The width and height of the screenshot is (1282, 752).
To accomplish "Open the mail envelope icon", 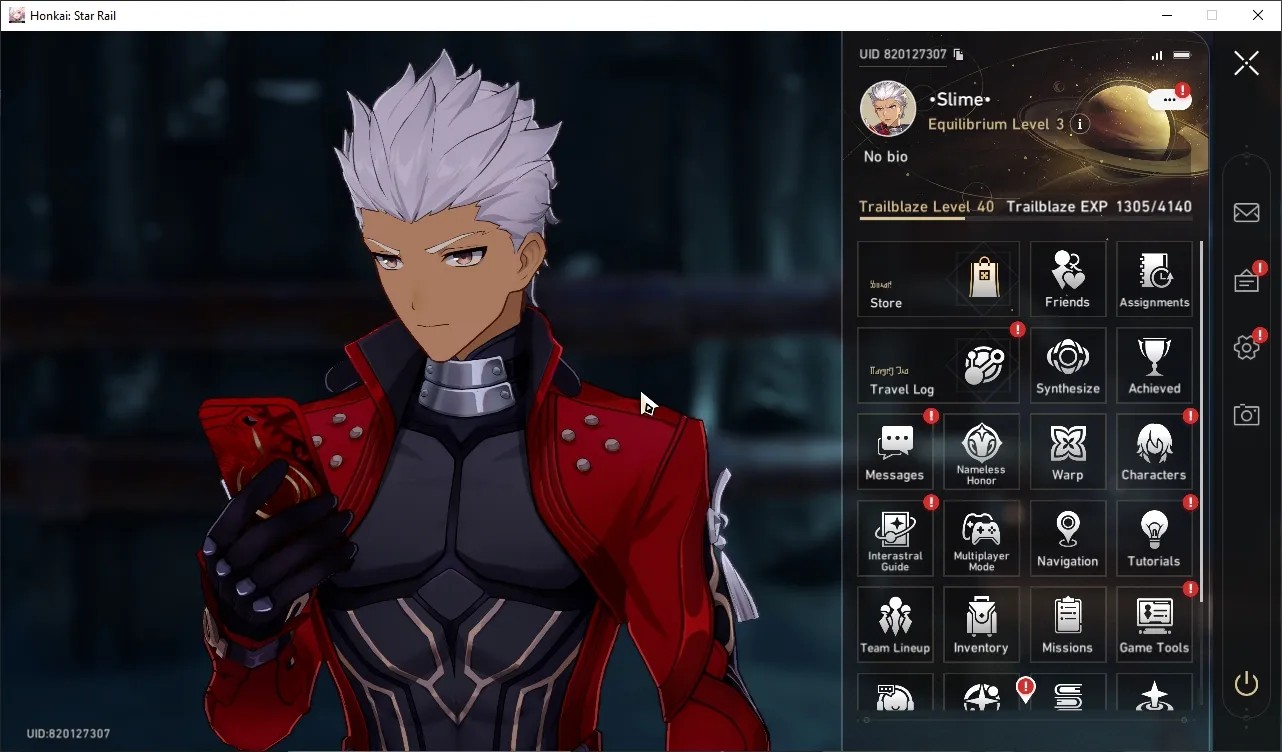I will point(1246,212).
